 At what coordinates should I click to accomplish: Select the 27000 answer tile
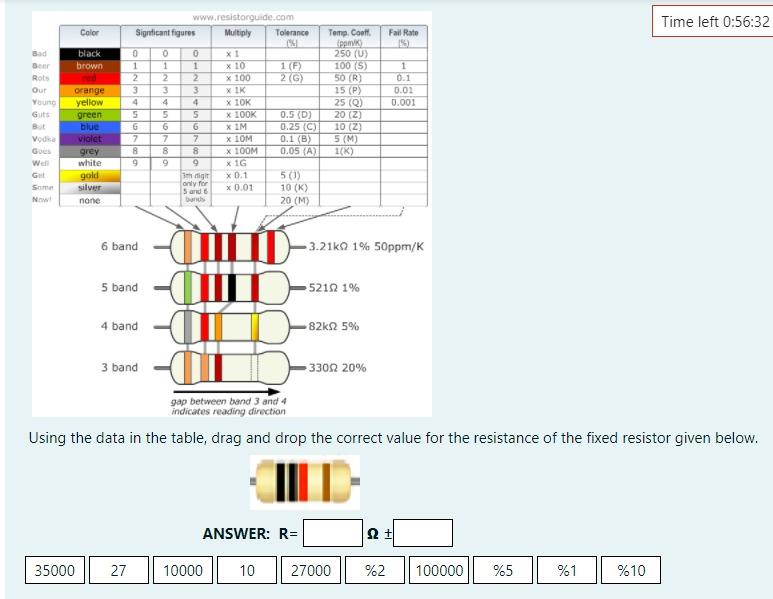311,570
